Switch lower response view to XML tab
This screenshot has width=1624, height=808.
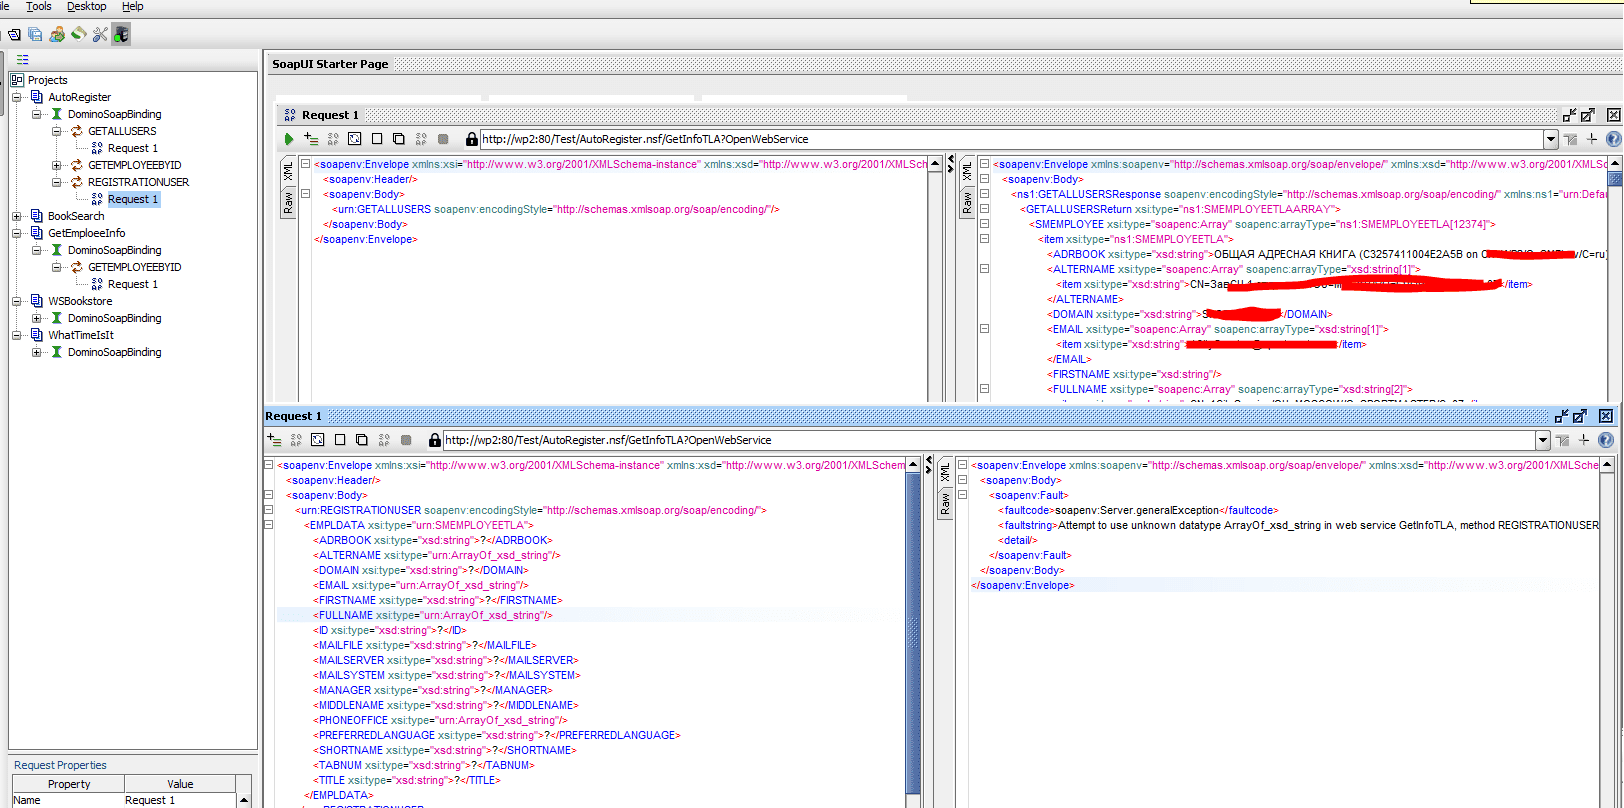coord(945,472)
